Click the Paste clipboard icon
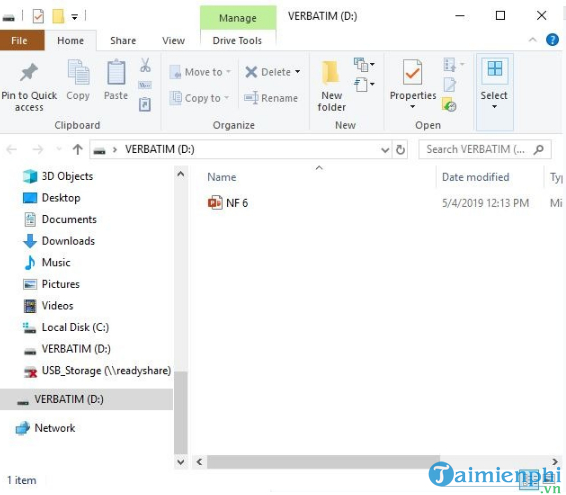566x495 pixels. click(116, 72)
